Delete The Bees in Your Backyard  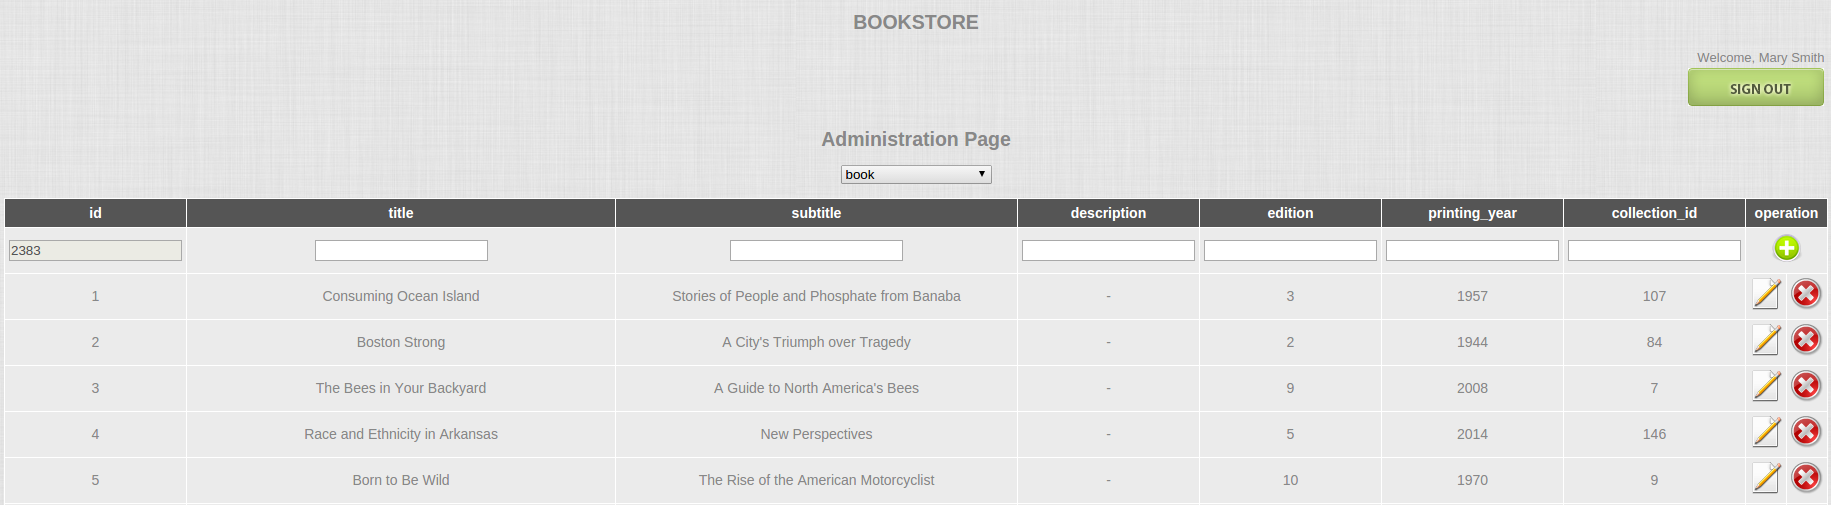coord(1806,386)
